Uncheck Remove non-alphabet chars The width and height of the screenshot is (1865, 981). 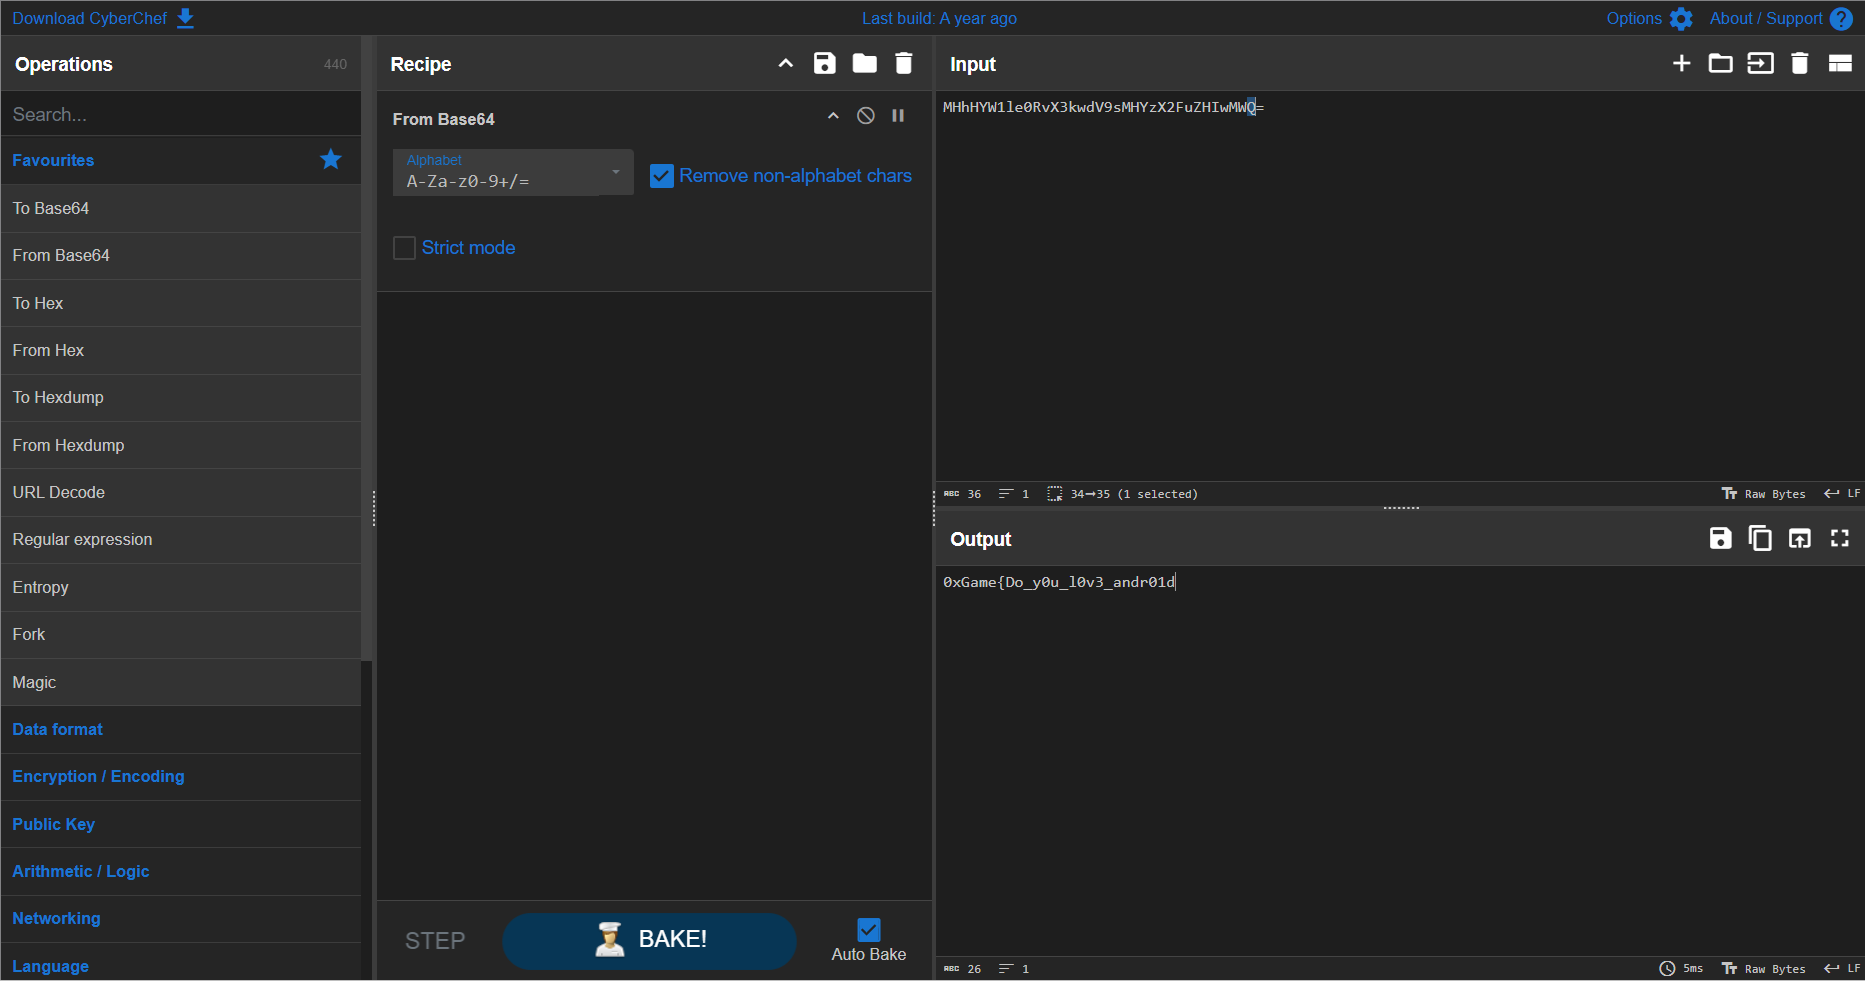point(661,176)
